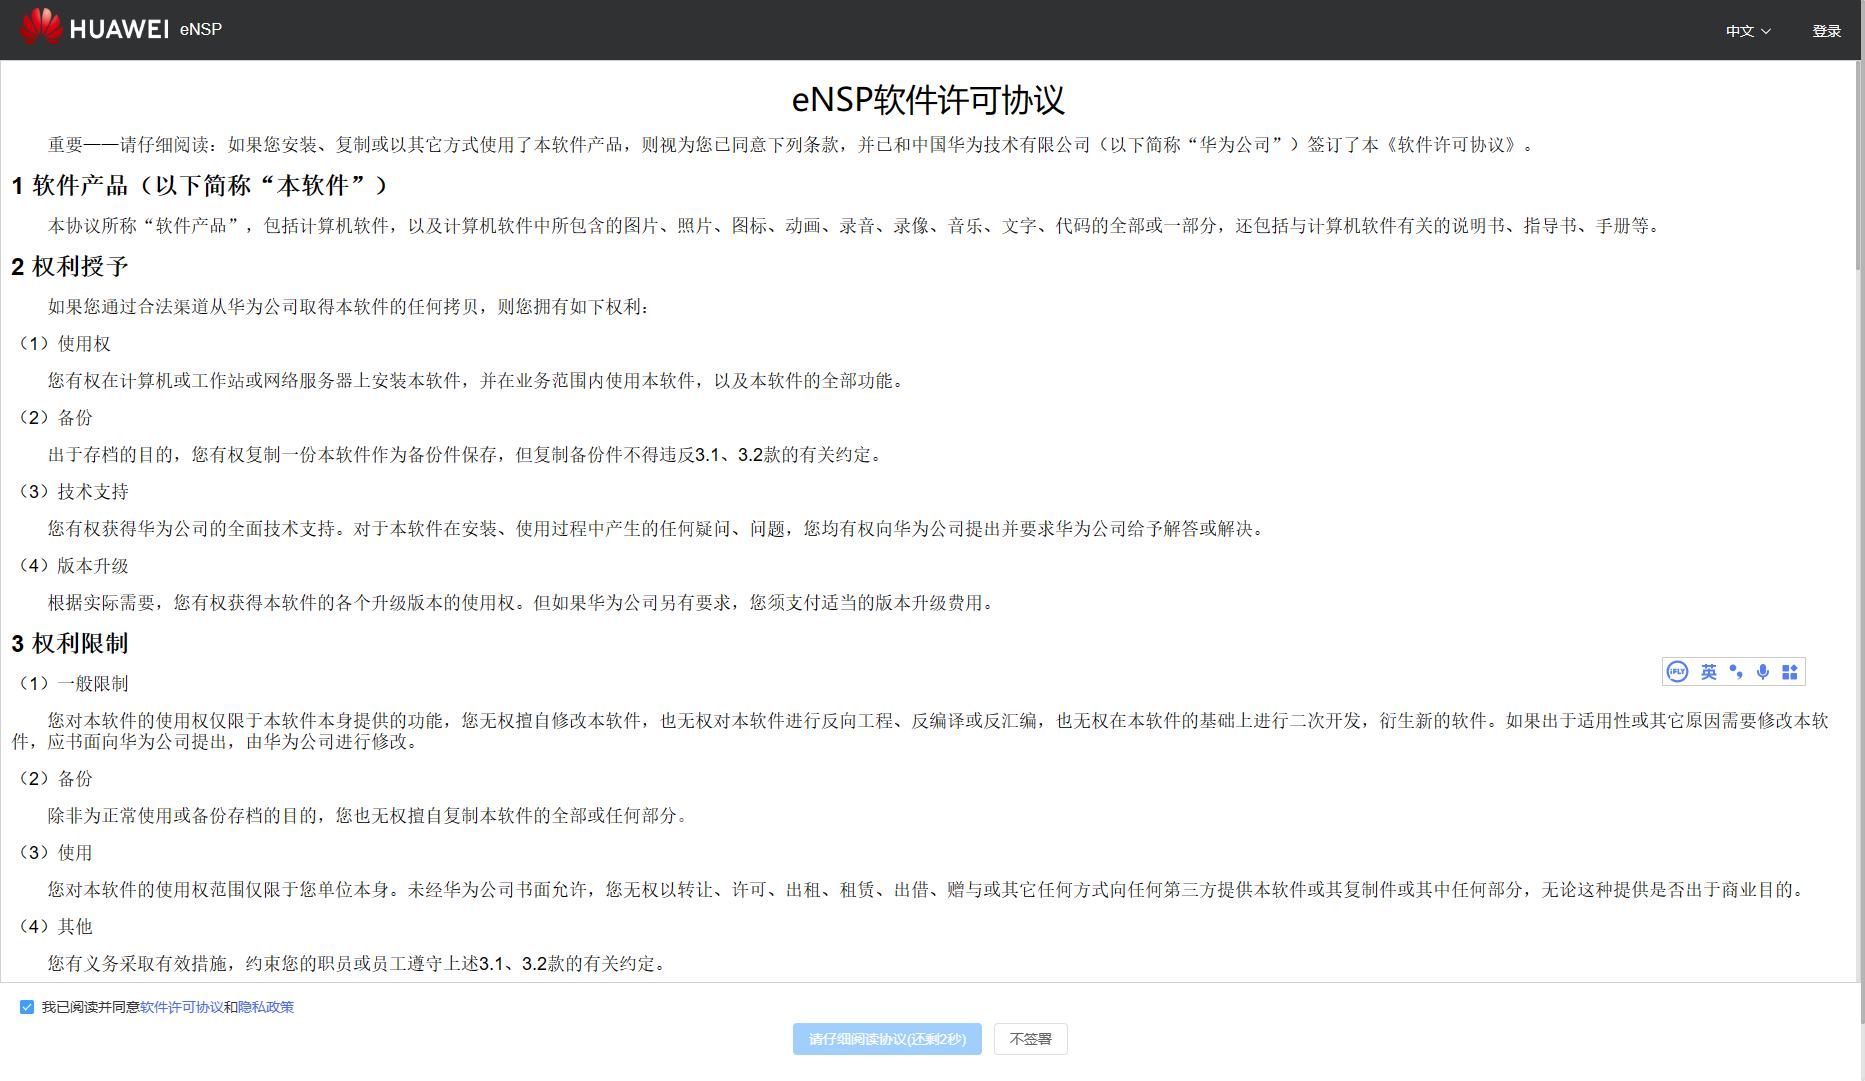Viewport: 1865px width, 1081px height.
Task: Click the Huawei logo in header
Action: coord(94,27)
